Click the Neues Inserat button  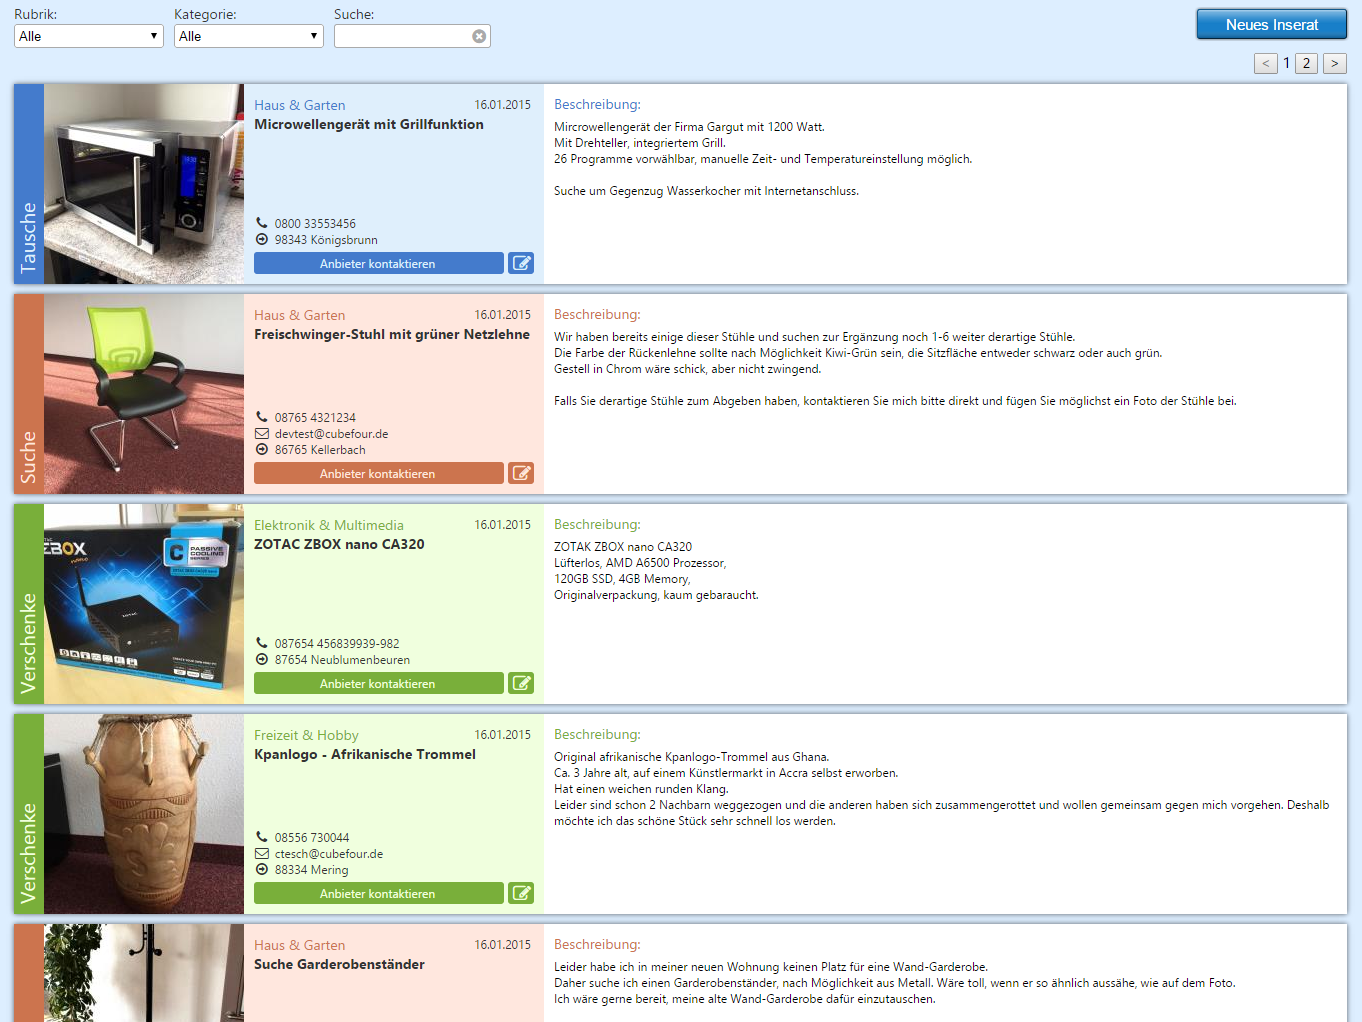pos(1272,24)
